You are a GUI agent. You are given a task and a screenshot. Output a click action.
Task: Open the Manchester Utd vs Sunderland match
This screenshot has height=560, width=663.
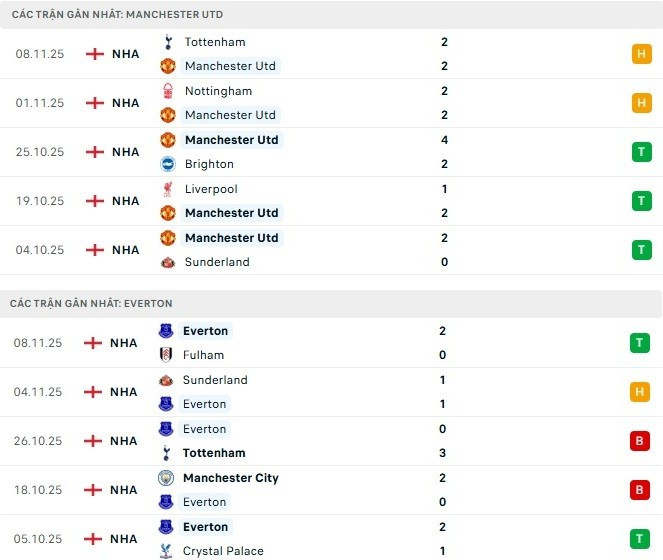click(x=300, y=250)
